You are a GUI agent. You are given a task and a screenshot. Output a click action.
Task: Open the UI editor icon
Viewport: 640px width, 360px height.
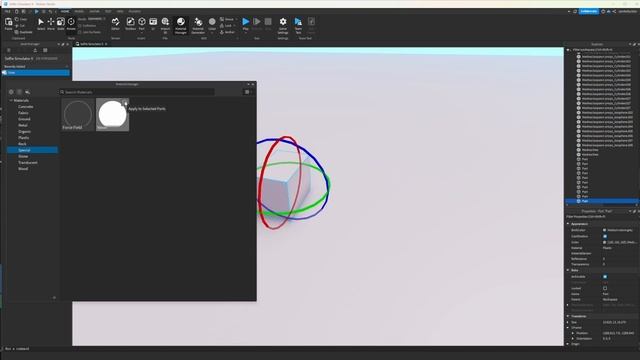[x=153, y=24]
